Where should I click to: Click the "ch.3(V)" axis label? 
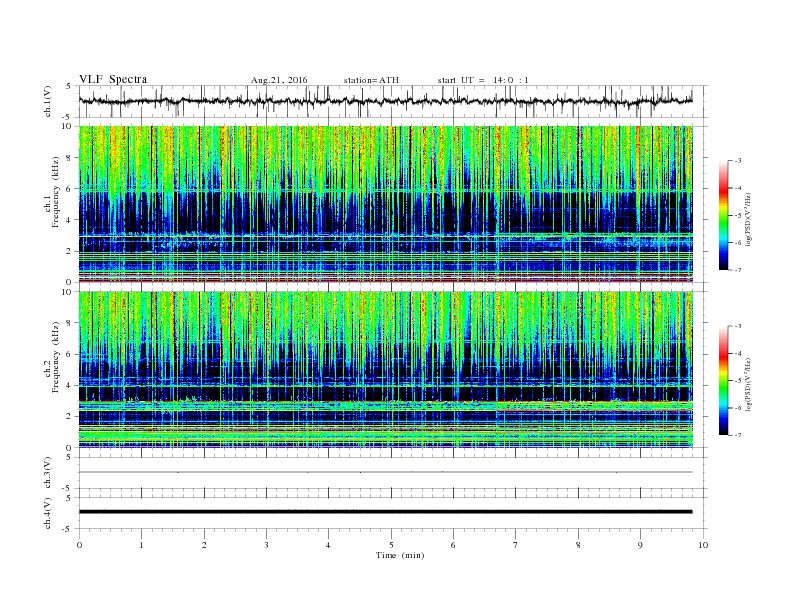[x=48, y=473]
